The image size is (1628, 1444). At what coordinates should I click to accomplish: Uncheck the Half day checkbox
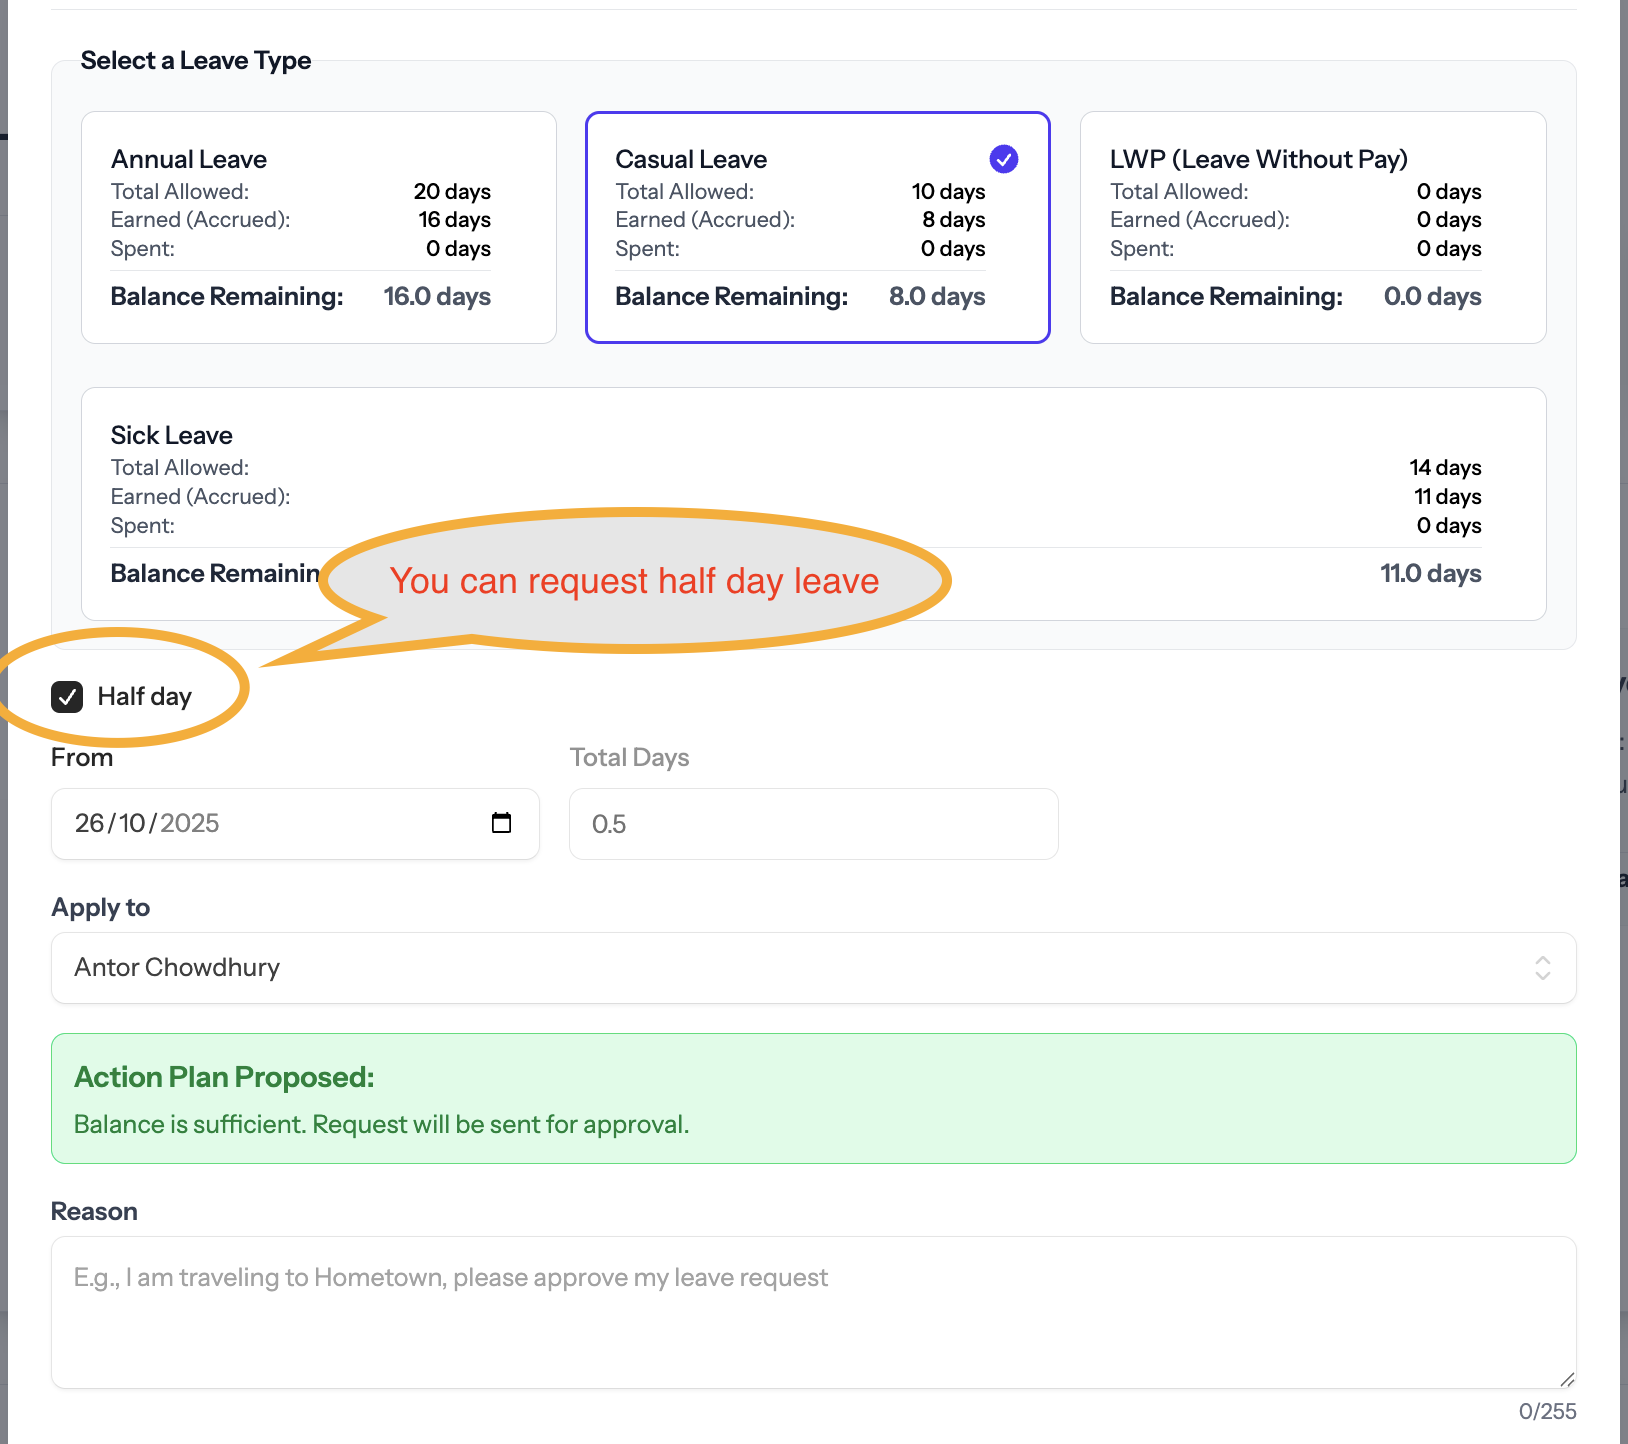click(67, 697)
